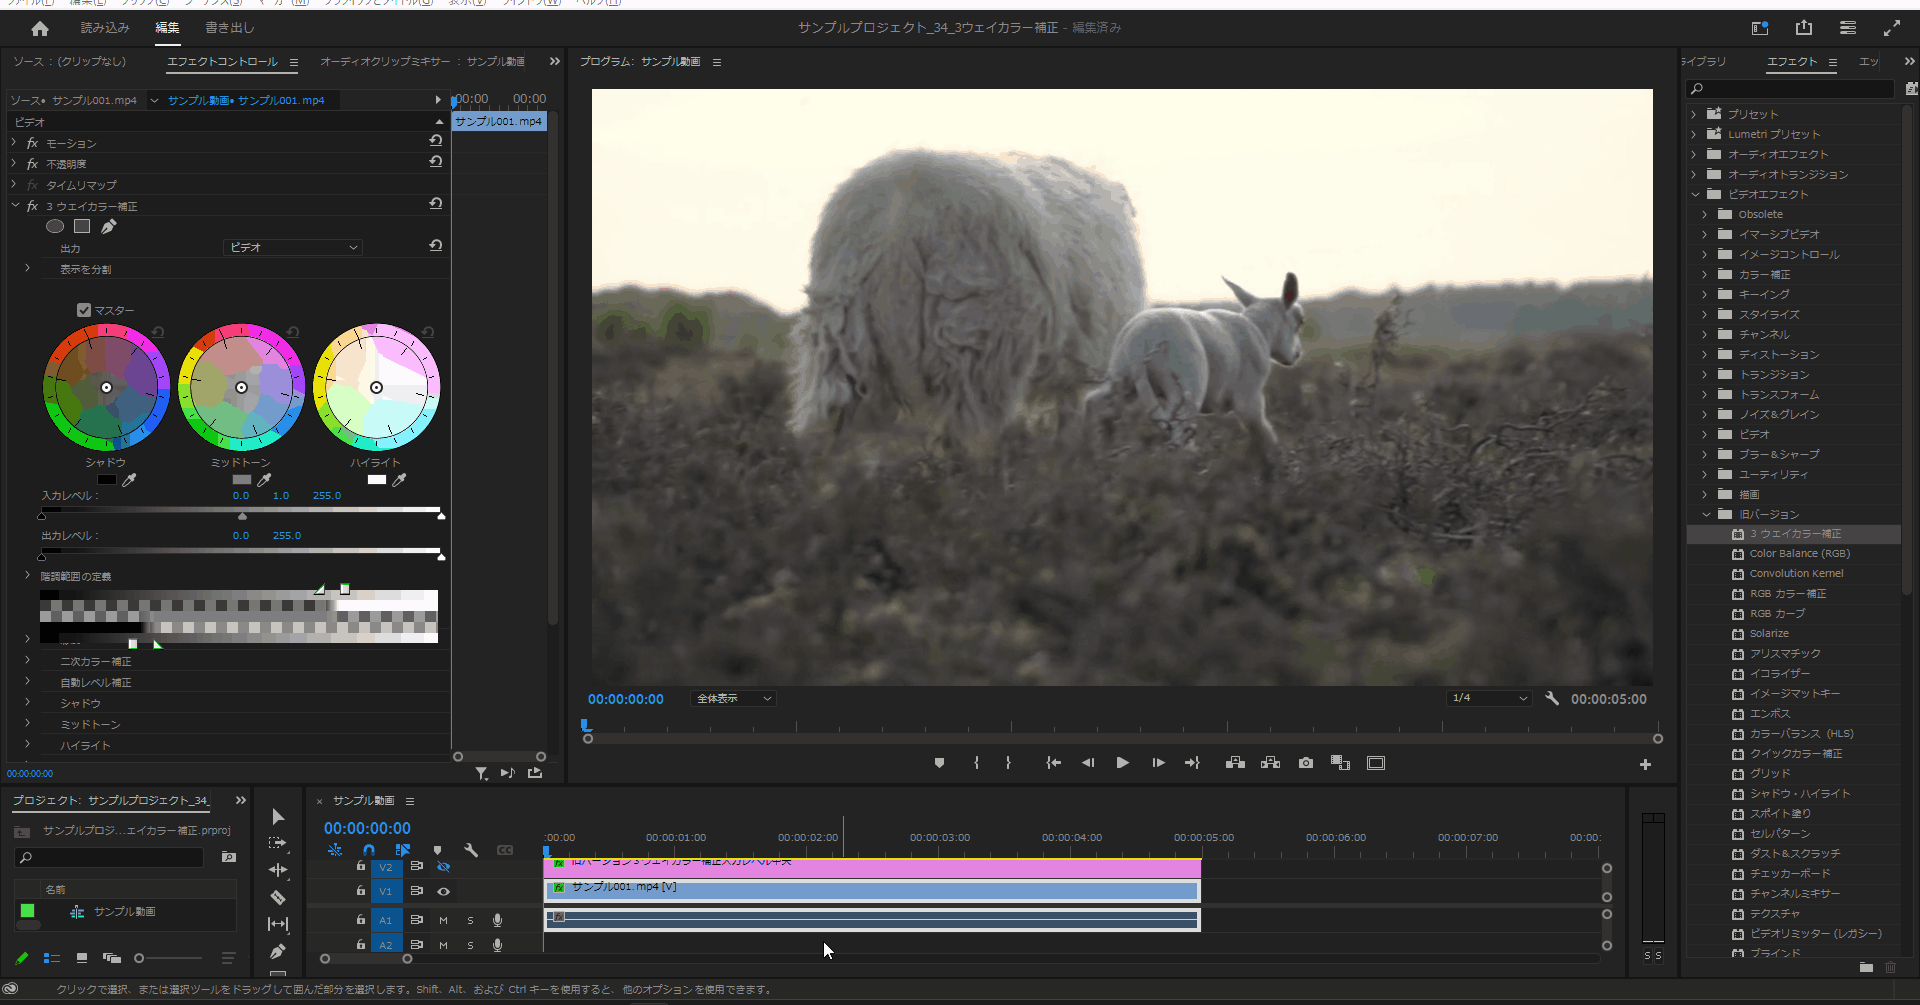The width and height of the screenshot is (1920, 1005).
Task: Toggle the V2 track lock
Action: point(361,866)
